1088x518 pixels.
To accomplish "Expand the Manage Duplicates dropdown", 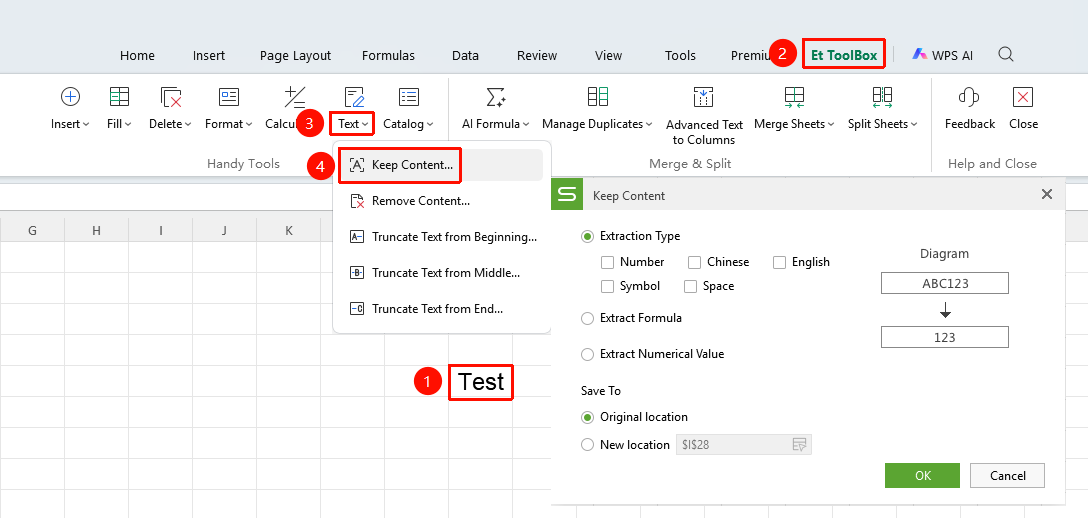I will pyautogui.click(x=649, y=125).
